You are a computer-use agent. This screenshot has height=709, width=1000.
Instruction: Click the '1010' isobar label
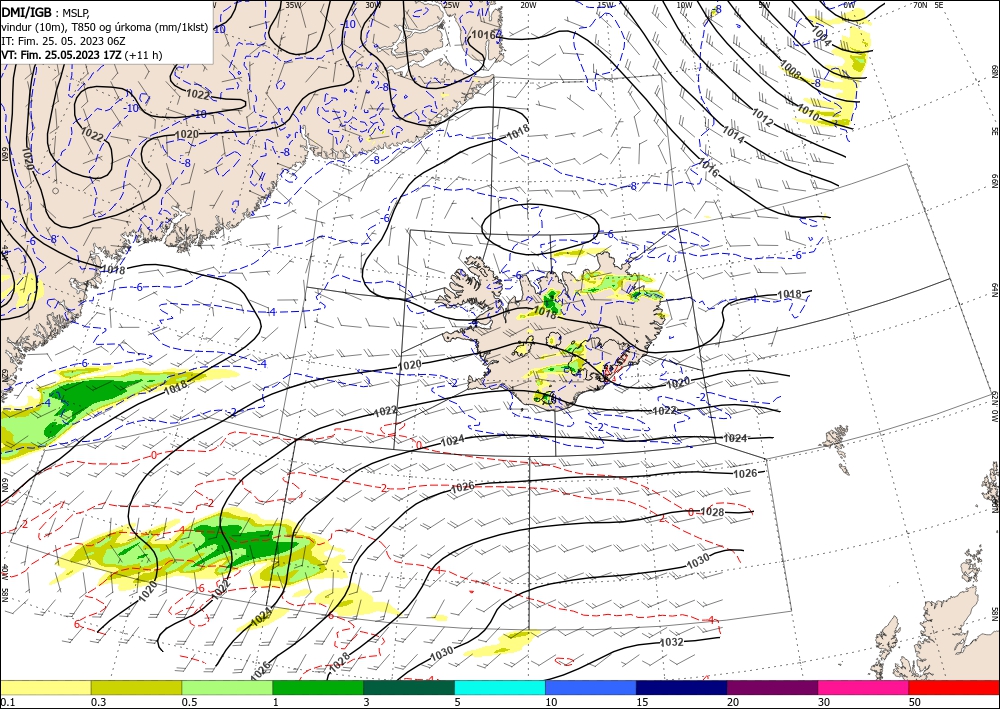(808, 113)
